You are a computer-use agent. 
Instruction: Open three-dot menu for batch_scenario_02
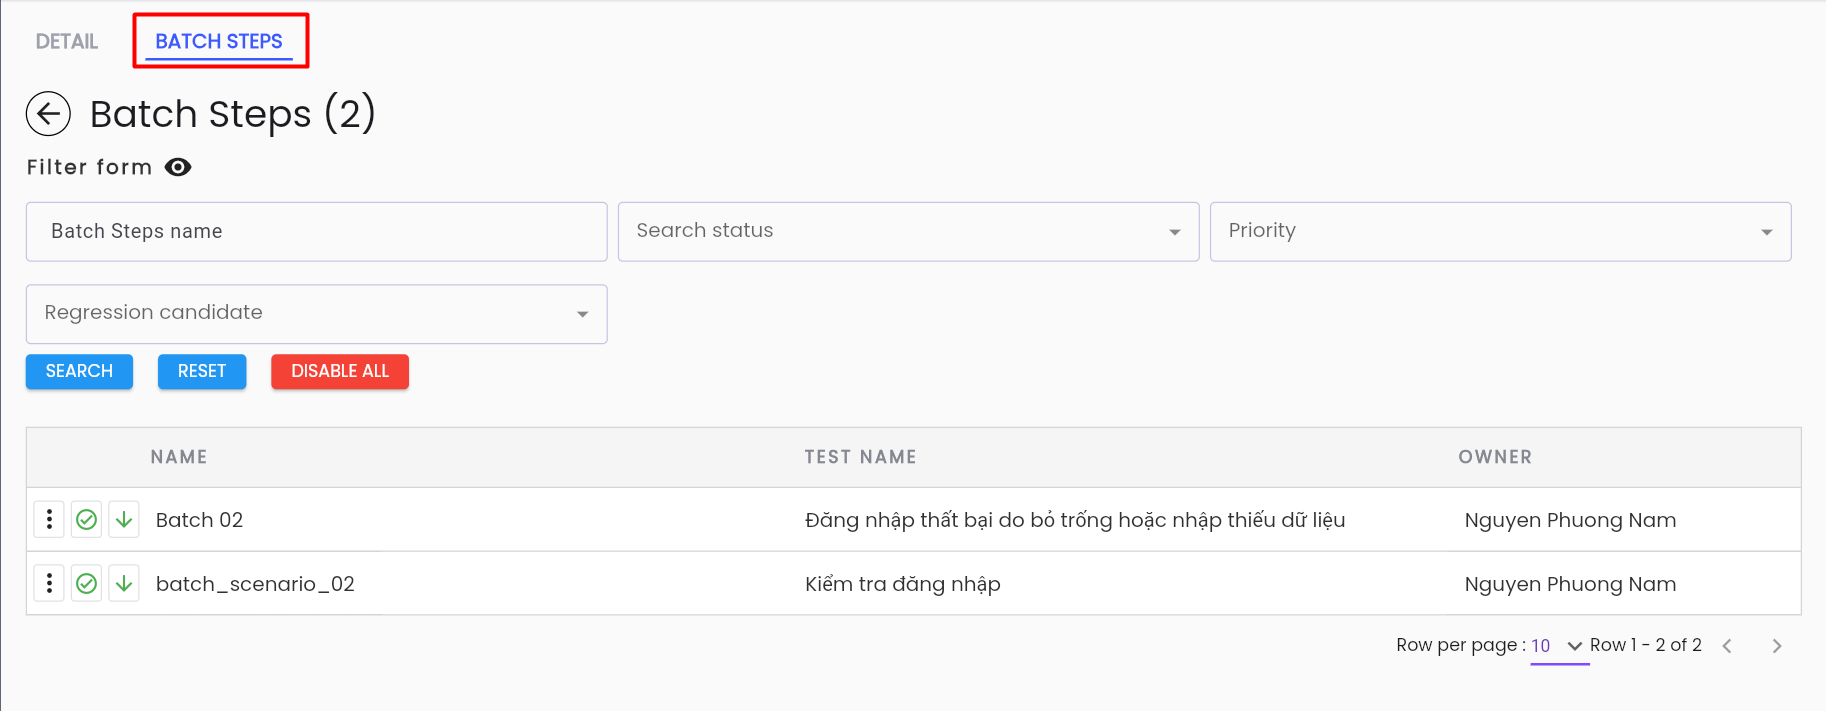[49, 583]
